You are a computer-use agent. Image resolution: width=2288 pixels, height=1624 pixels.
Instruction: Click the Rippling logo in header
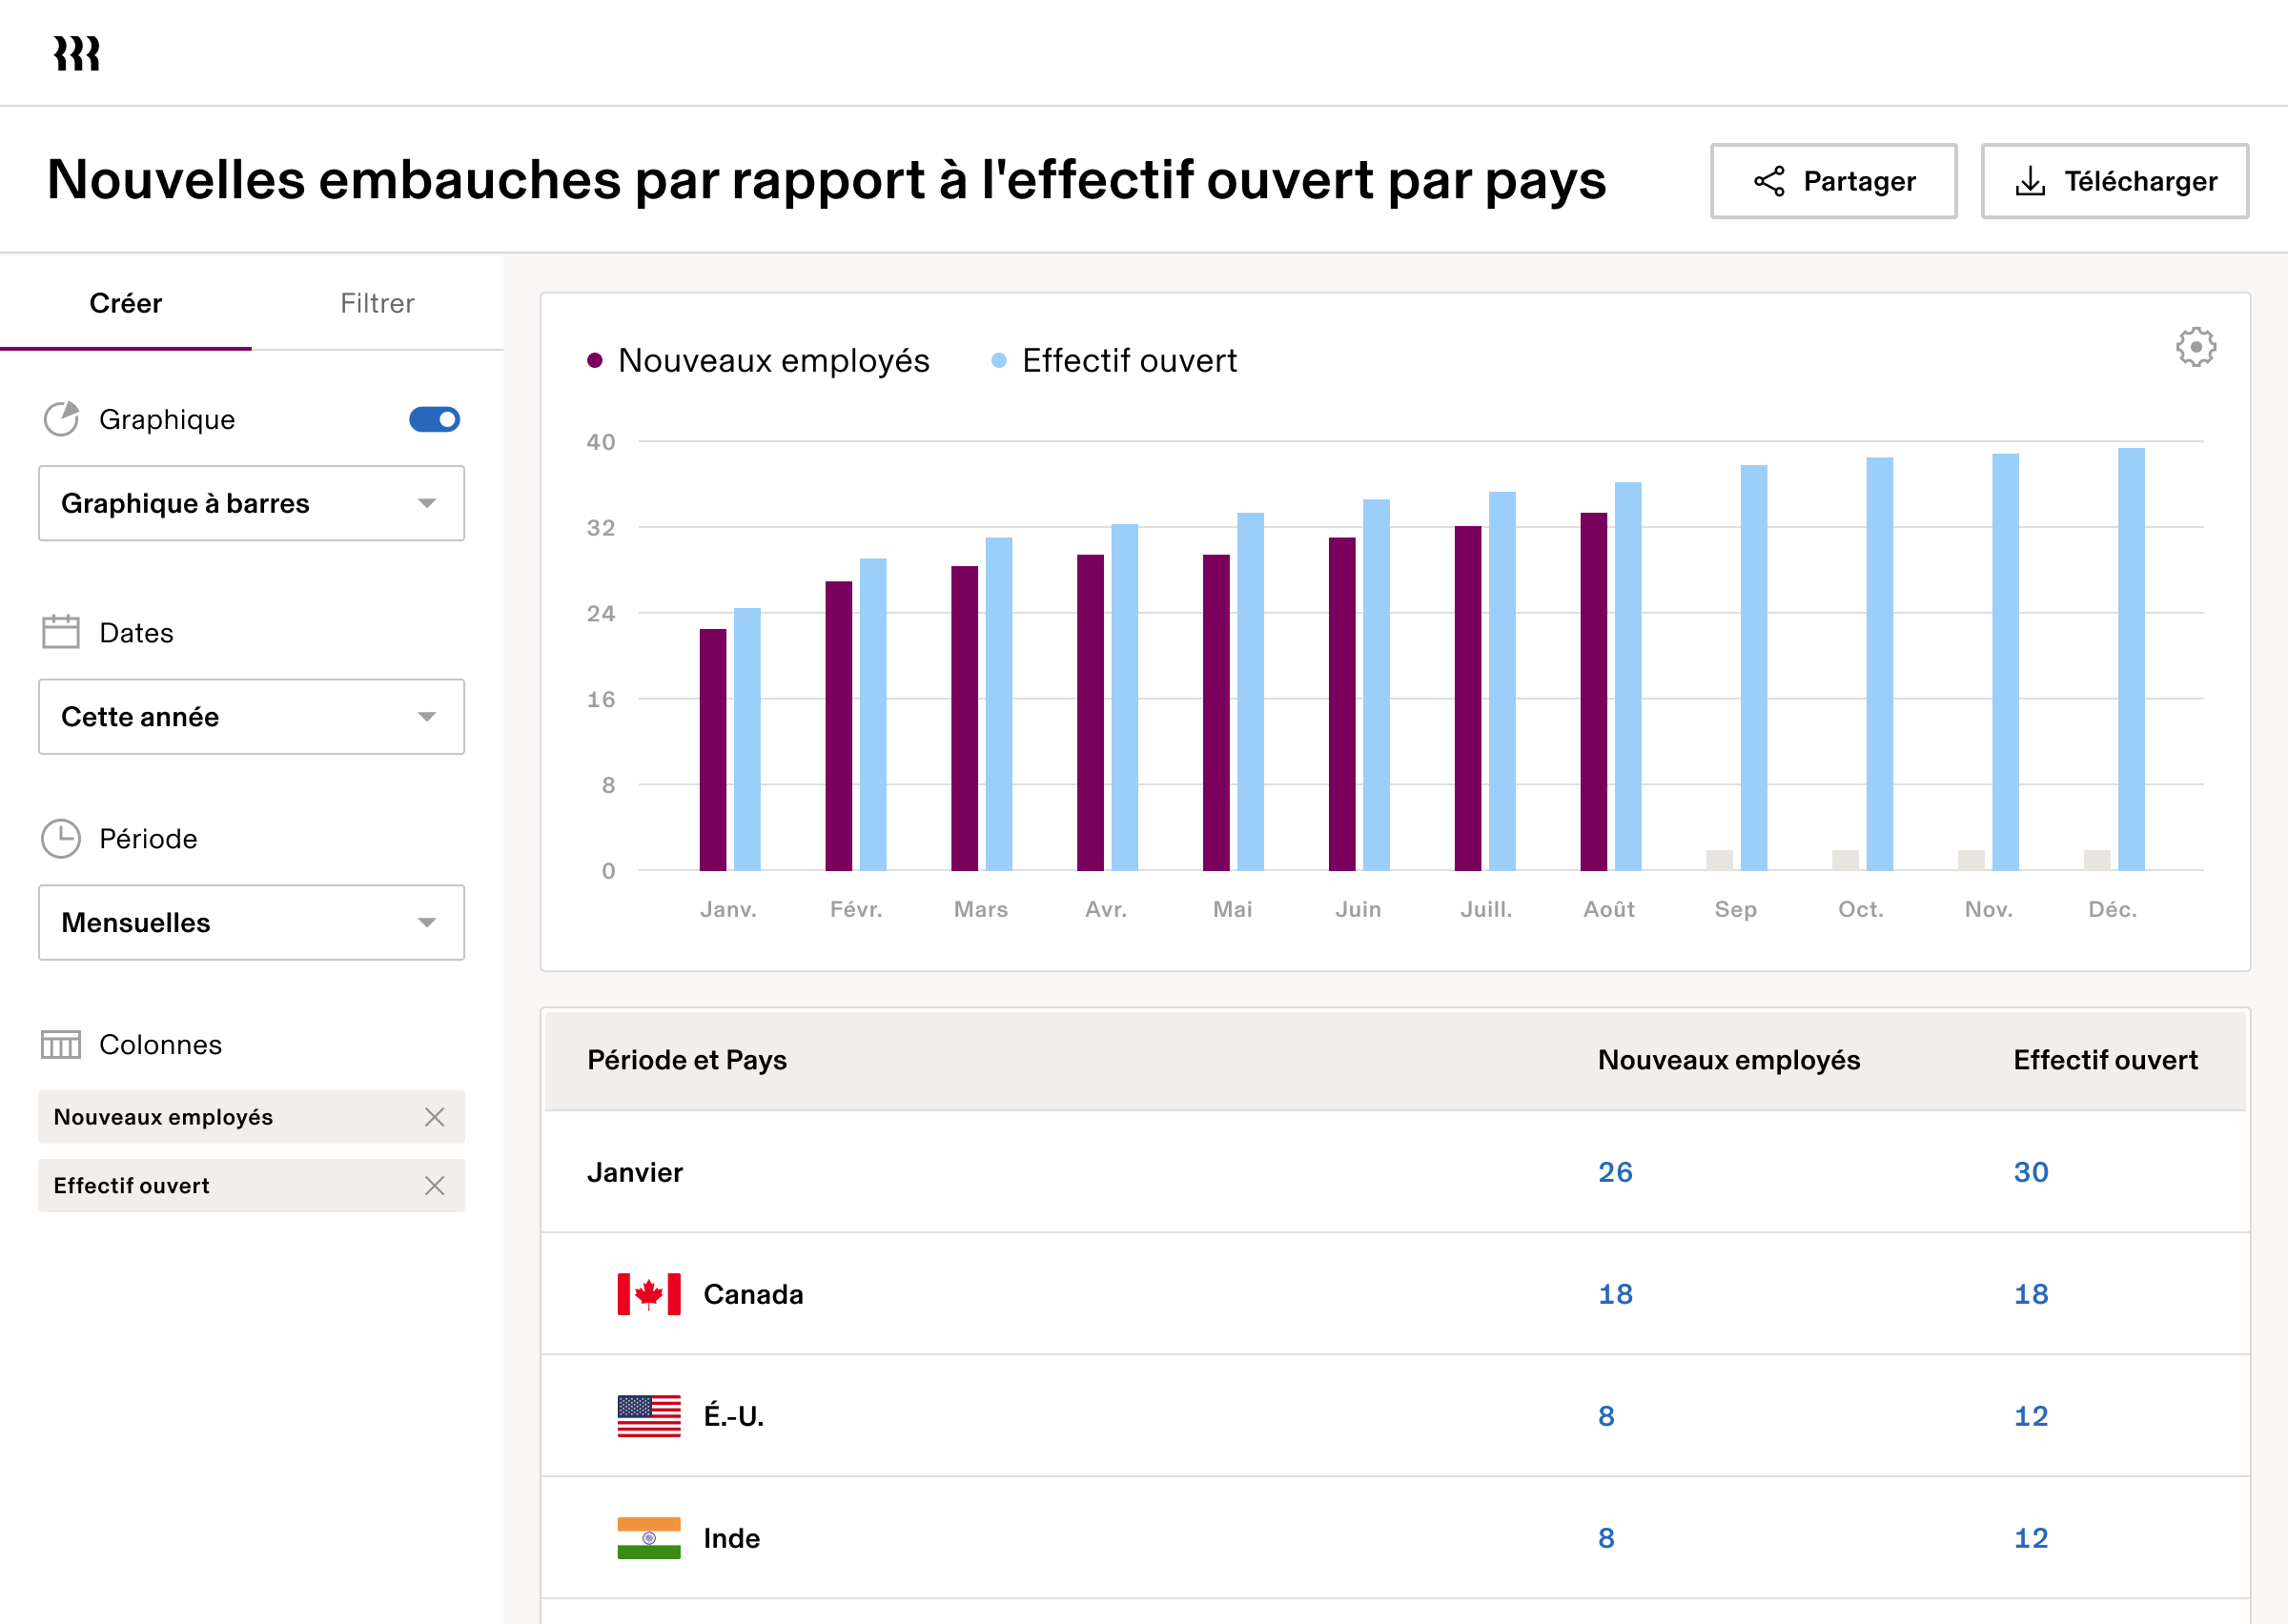[x=76, y=53]
